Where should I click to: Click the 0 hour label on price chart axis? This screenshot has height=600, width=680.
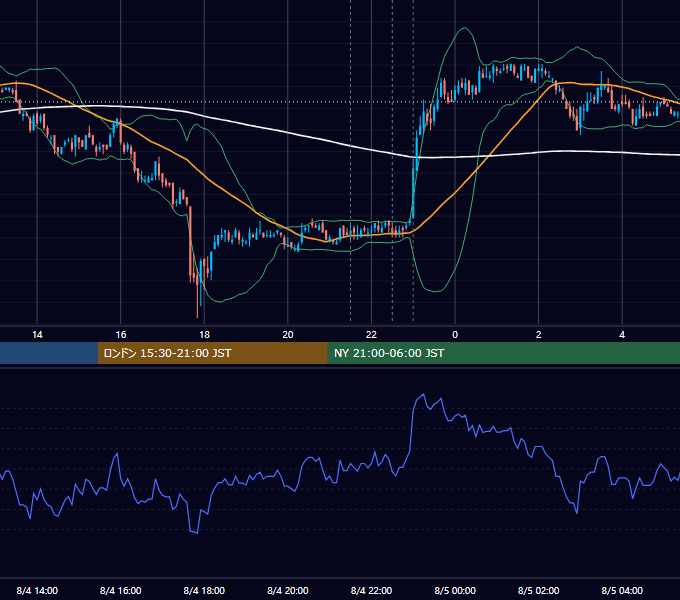455,335
